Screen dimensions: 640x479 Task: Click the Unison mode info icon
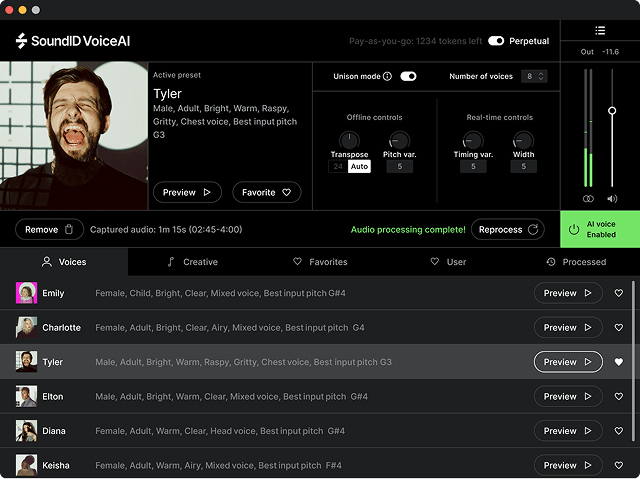pos(389,76)
